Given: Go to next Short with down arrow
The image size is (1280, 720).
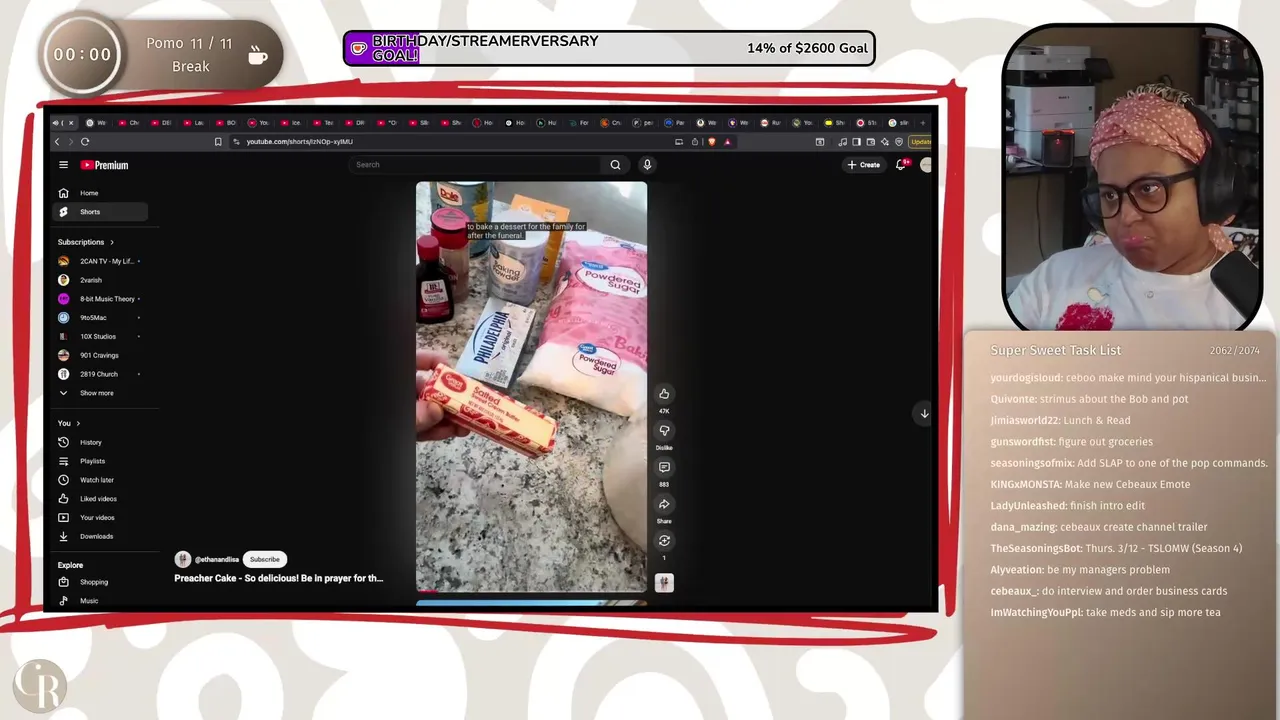Looking at the screenshot, I should (x=924, y=413).
